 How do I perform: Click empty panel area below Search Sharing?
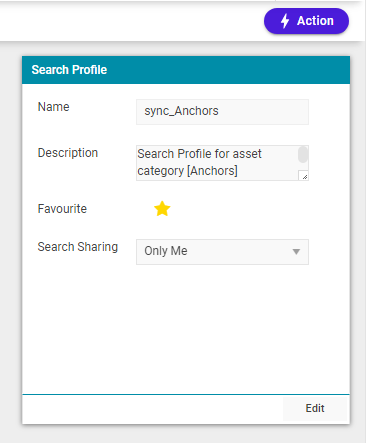pyautogui.click(x=186, y=330)
